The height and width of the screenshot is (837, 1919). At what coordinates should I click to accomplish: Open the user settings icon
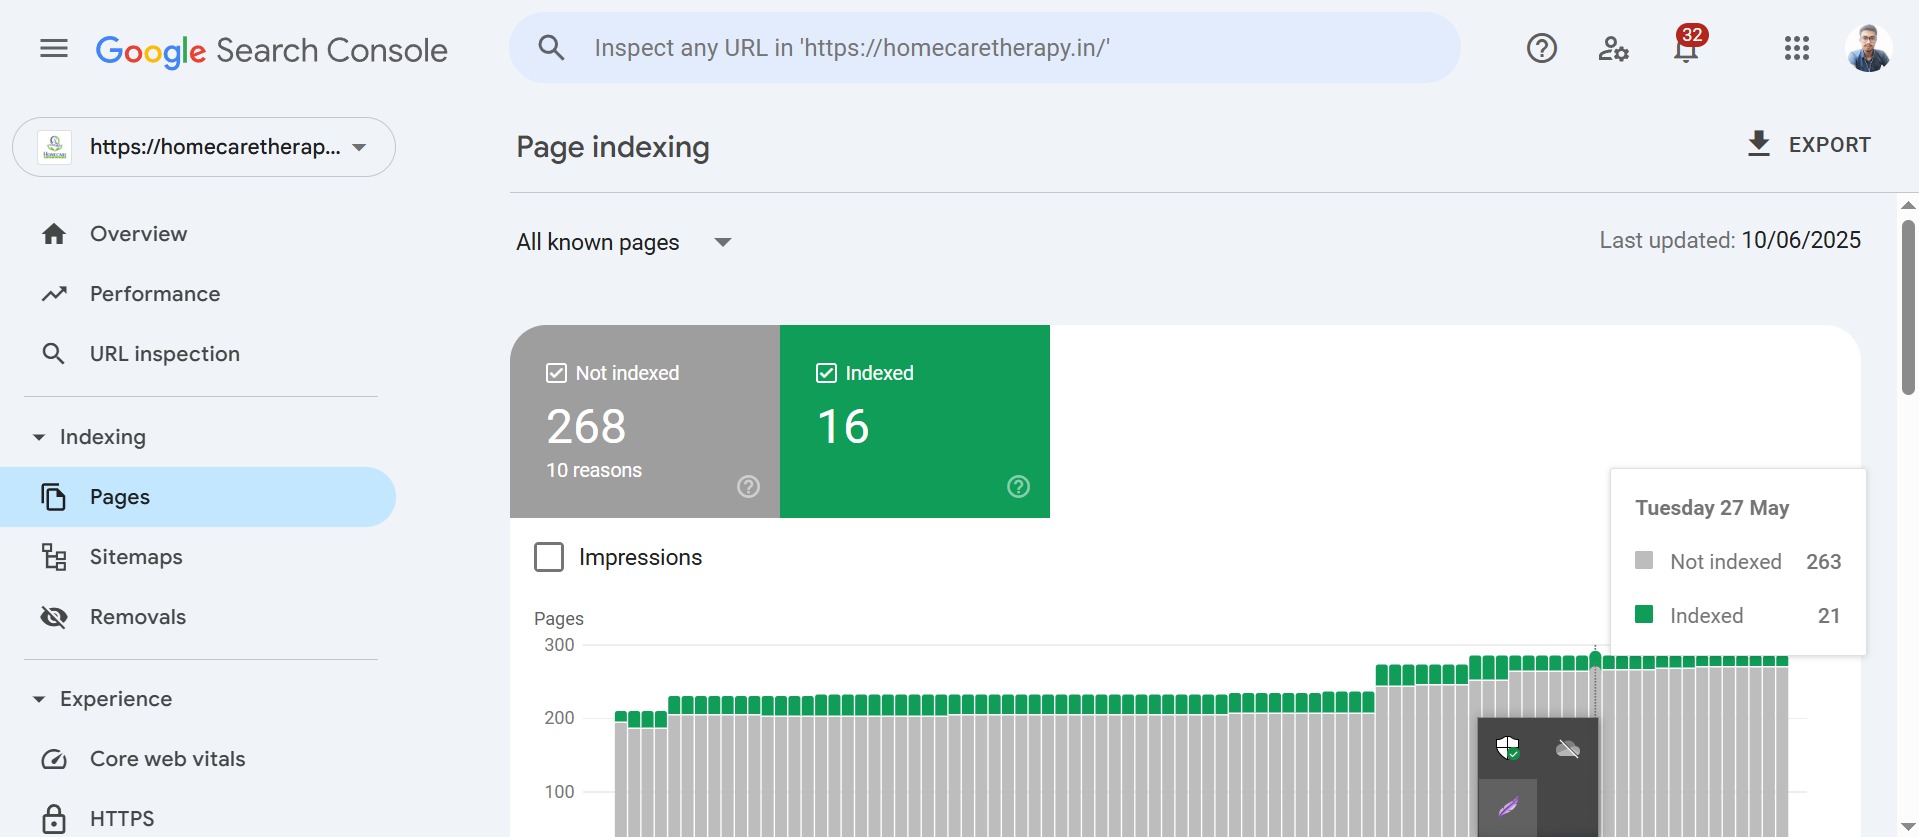pyautogui.click(x=1613, y=48)
